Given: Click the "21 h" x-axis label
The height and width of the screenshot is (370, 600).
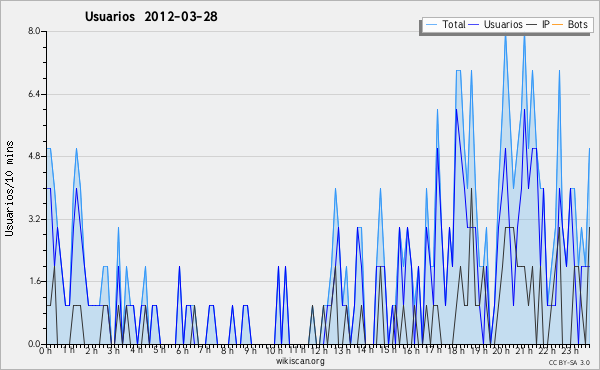Looking at the screenshot, I should [x=524, y=351].
